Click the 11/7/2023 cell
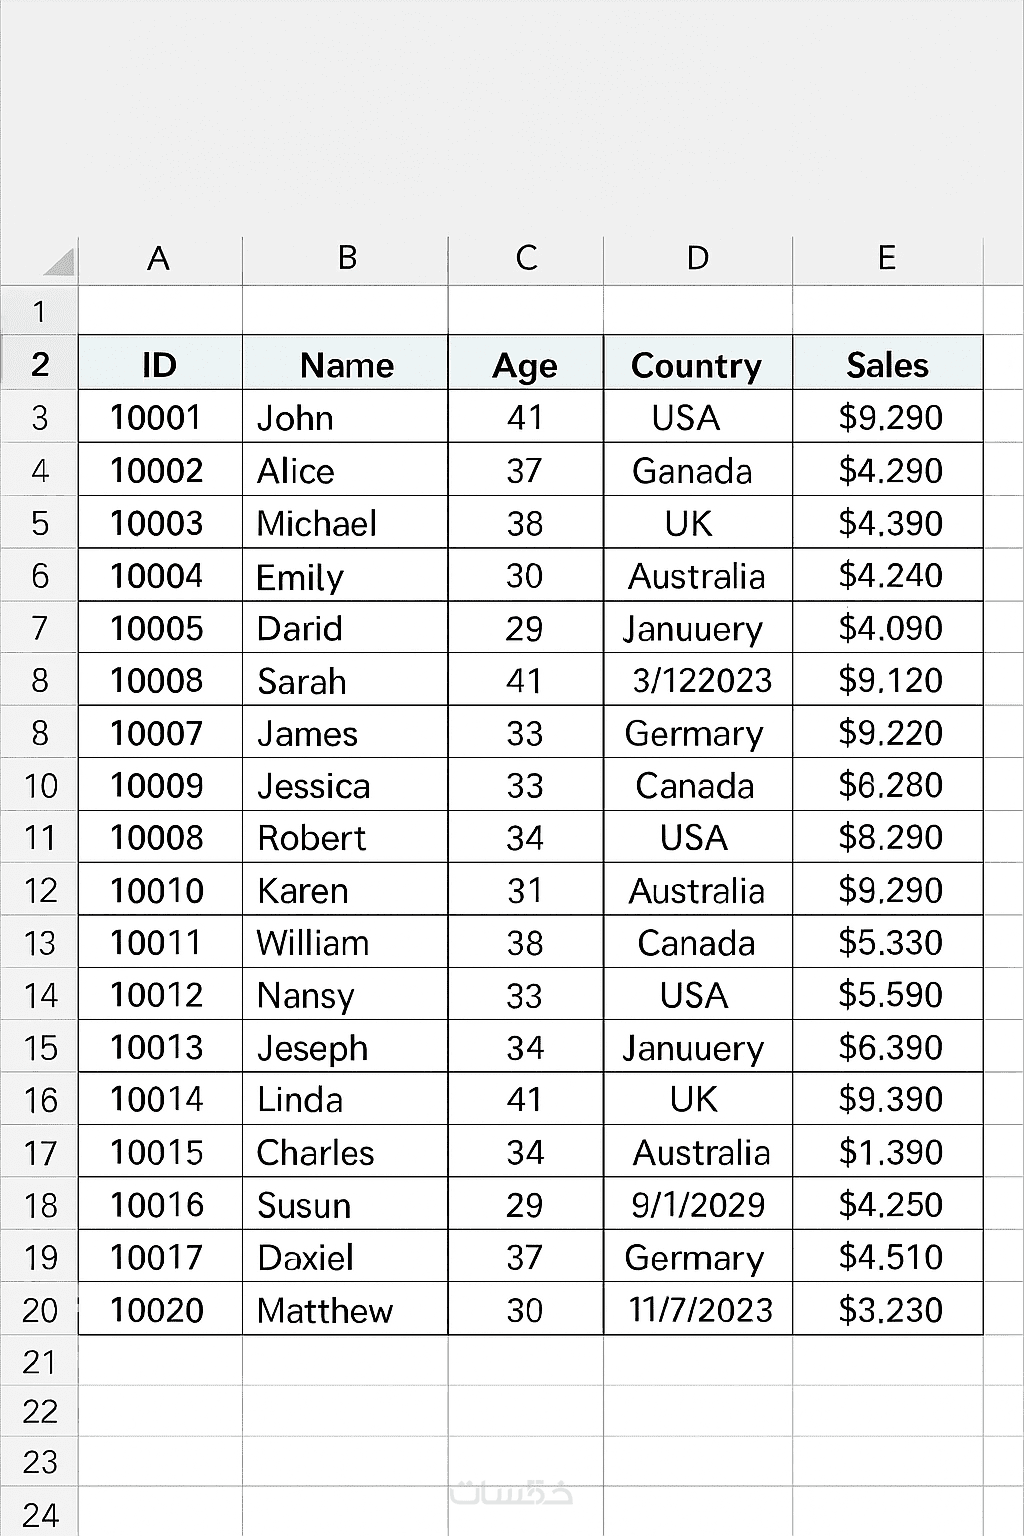Viewport: 1024px width, 1536px height. pyautogui.click(x=697, y=1310)
